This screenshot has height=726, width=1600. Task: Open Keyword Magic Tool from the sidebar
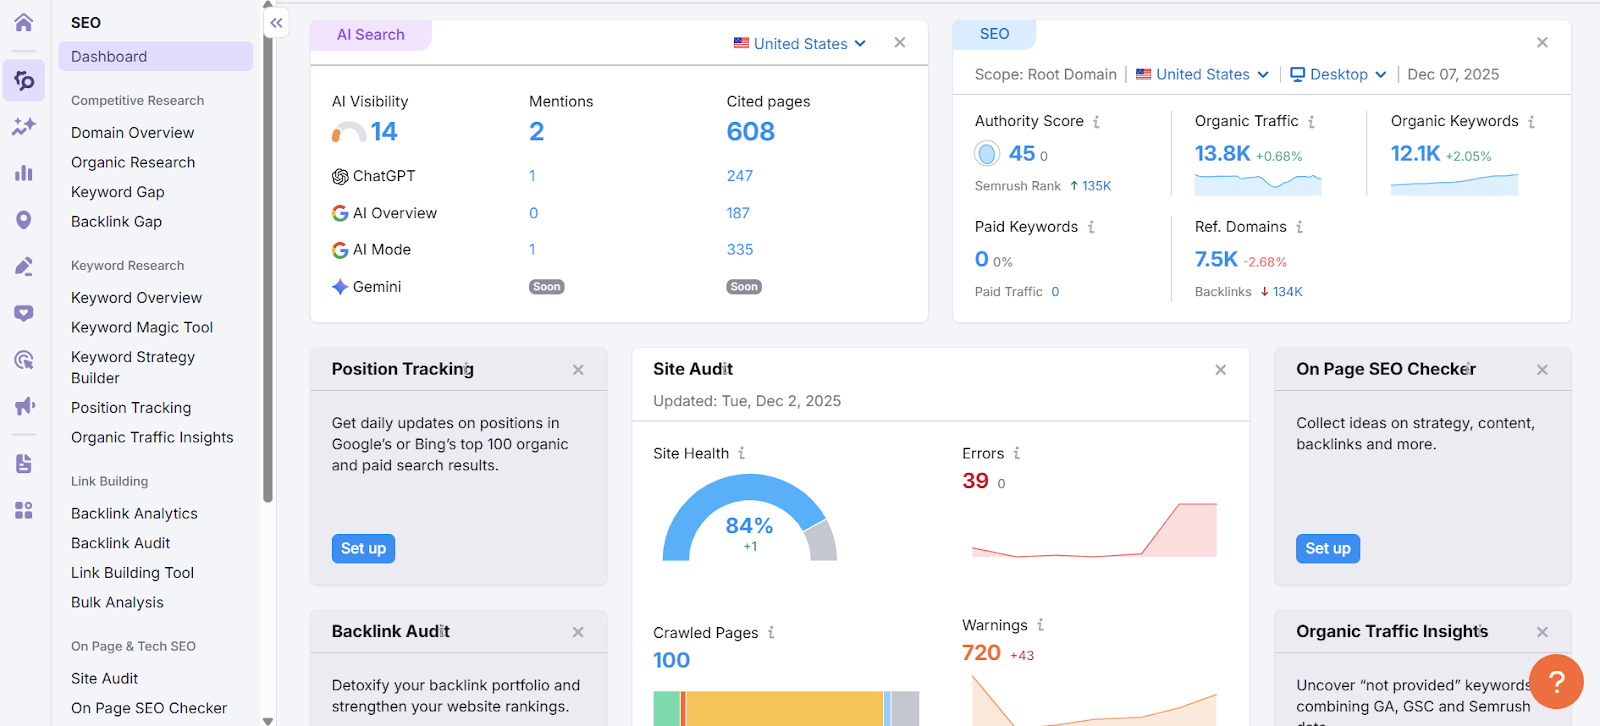pos(142,327)
